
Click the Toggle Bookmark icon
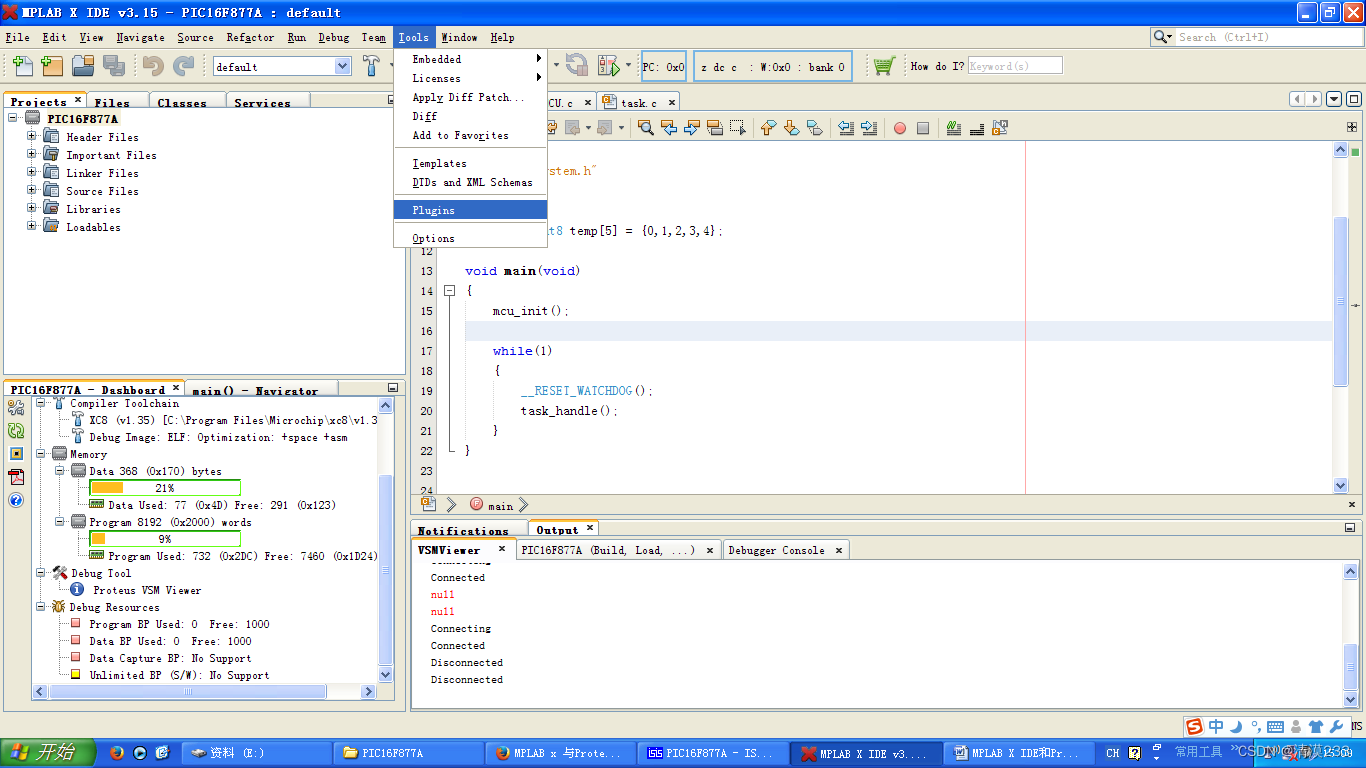point(815,127)
